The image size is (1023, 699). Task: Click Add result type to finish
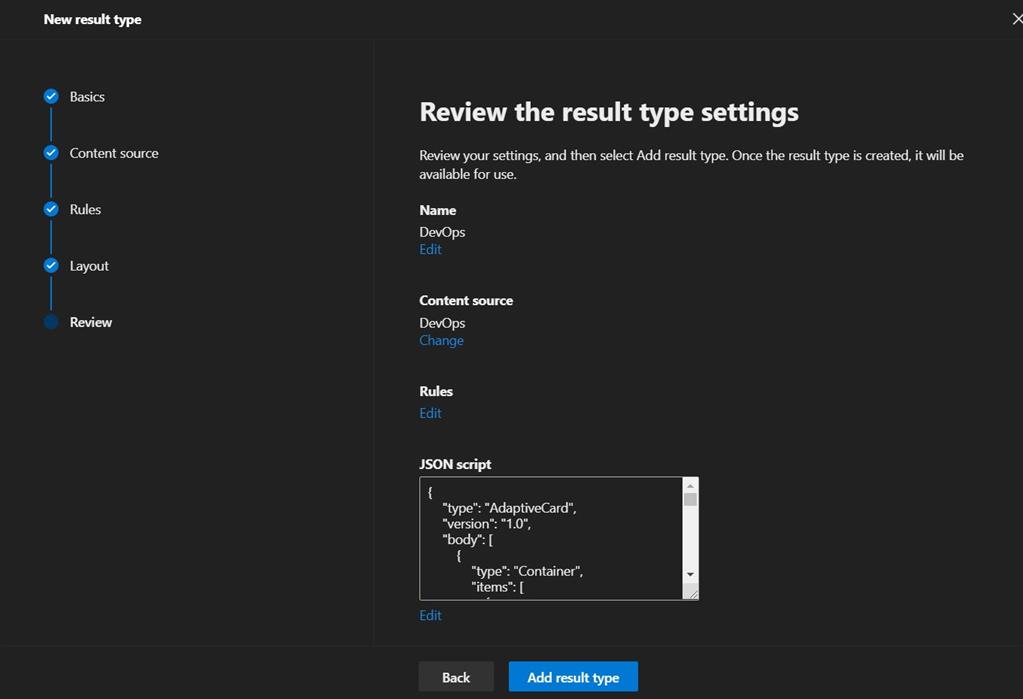pos(573,676)
